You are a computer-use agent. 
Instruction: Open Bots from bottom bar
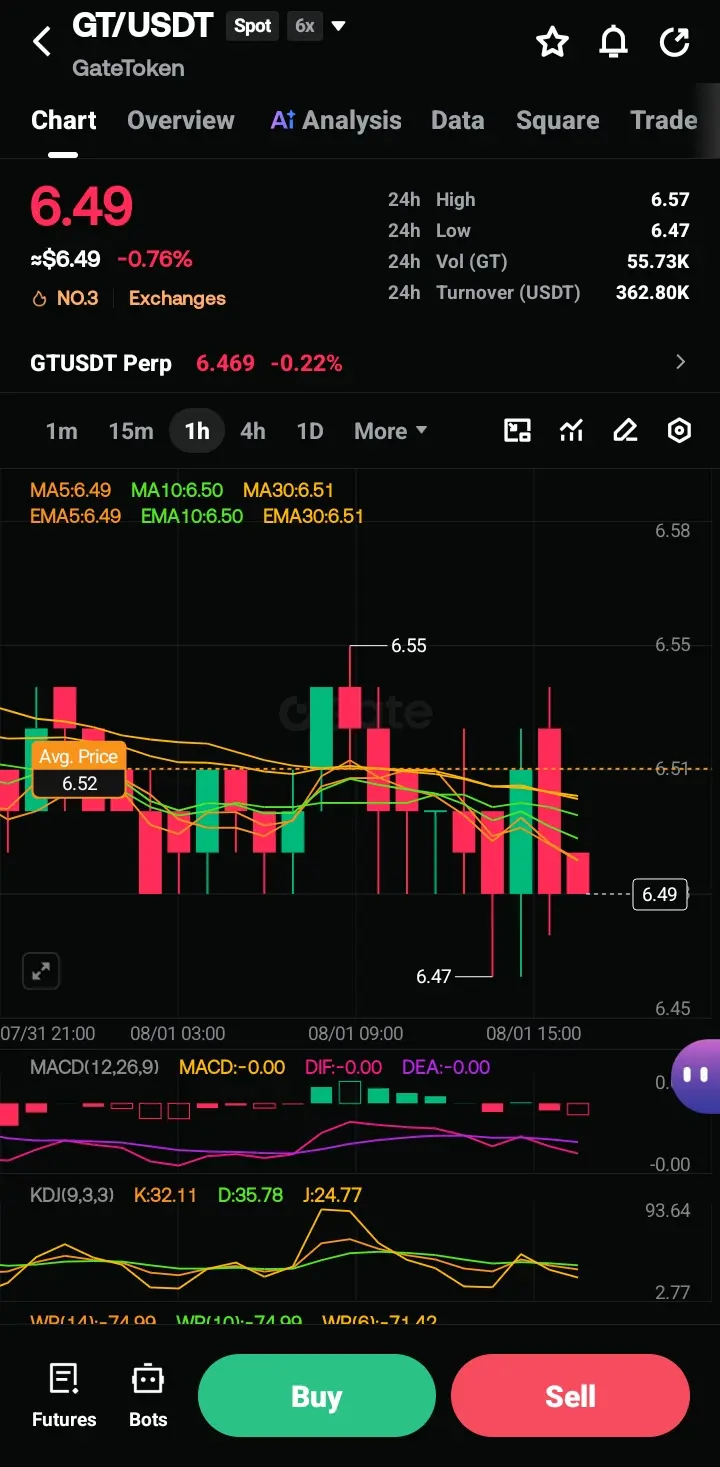point(148,1396)
